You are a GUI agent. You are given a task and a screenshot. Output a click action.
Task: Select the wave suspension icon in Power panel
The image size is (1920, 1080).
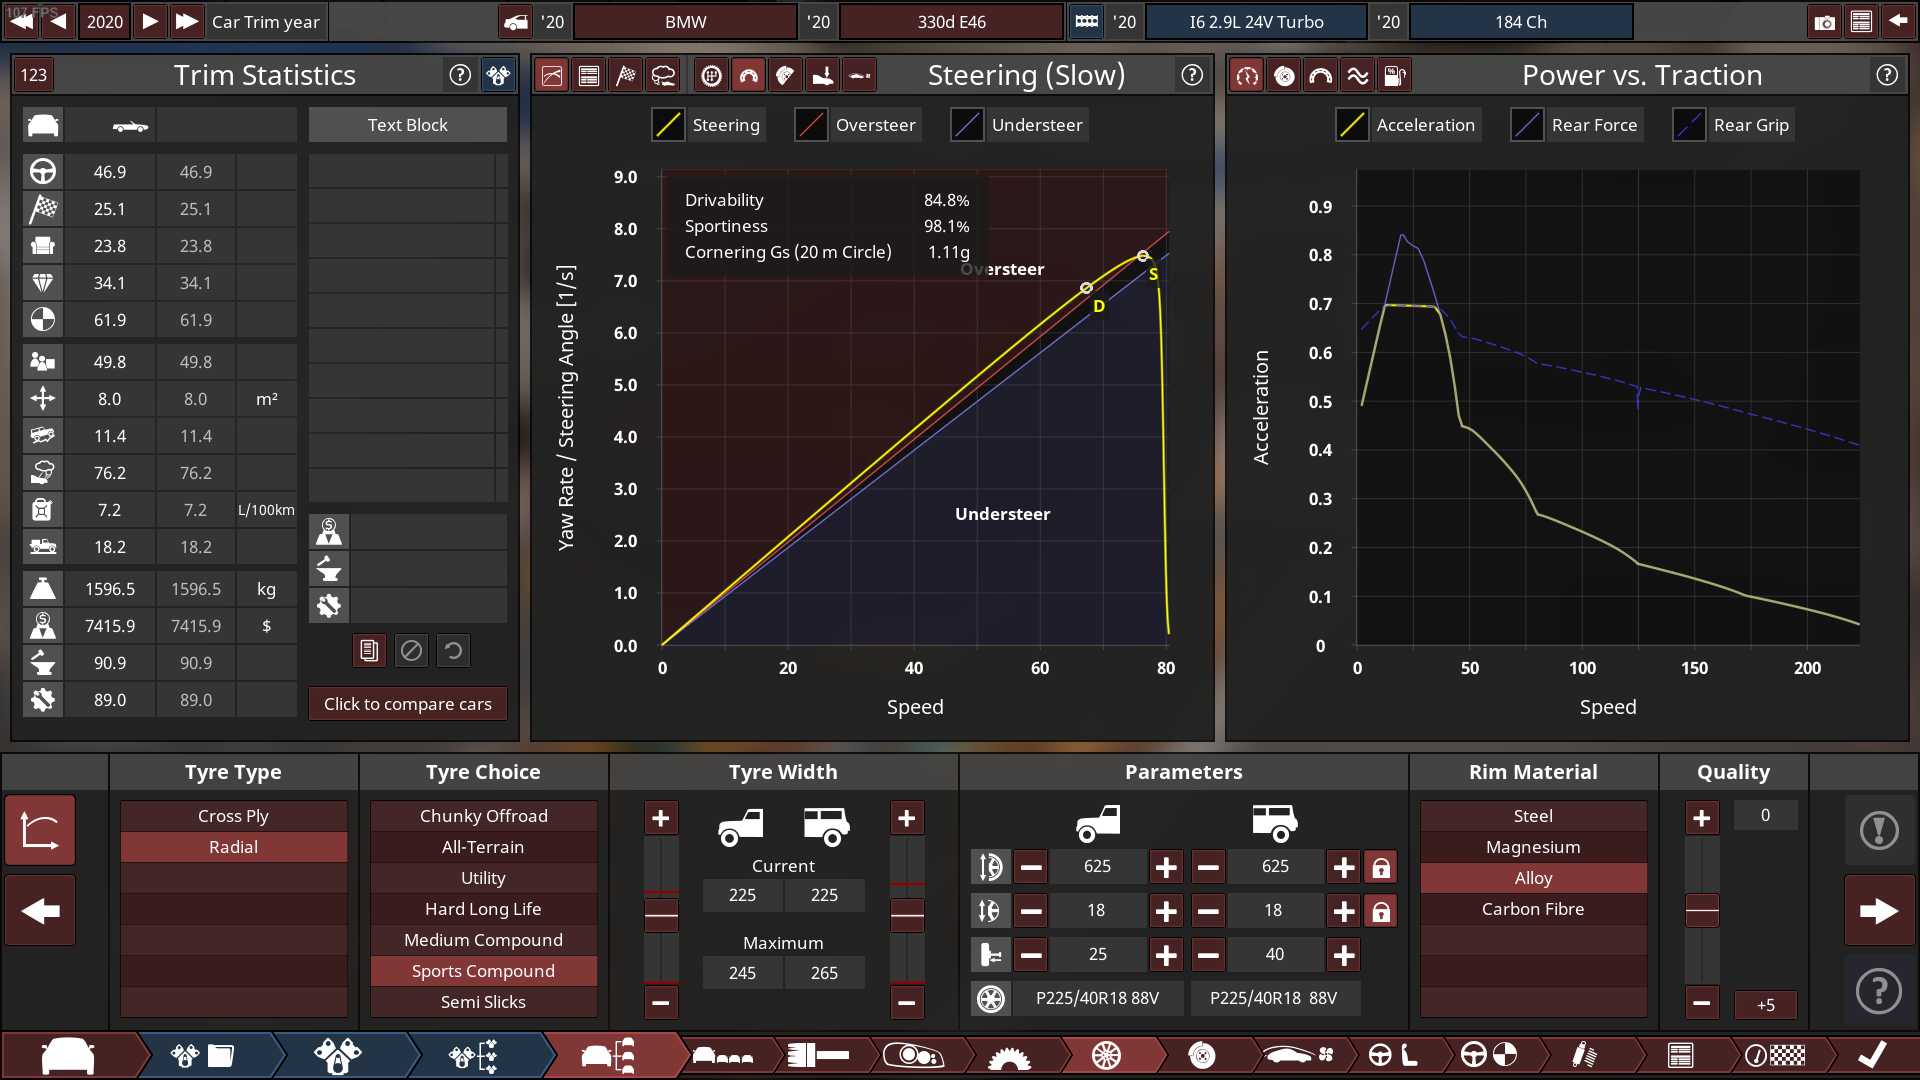click(x=1358, y=75)
